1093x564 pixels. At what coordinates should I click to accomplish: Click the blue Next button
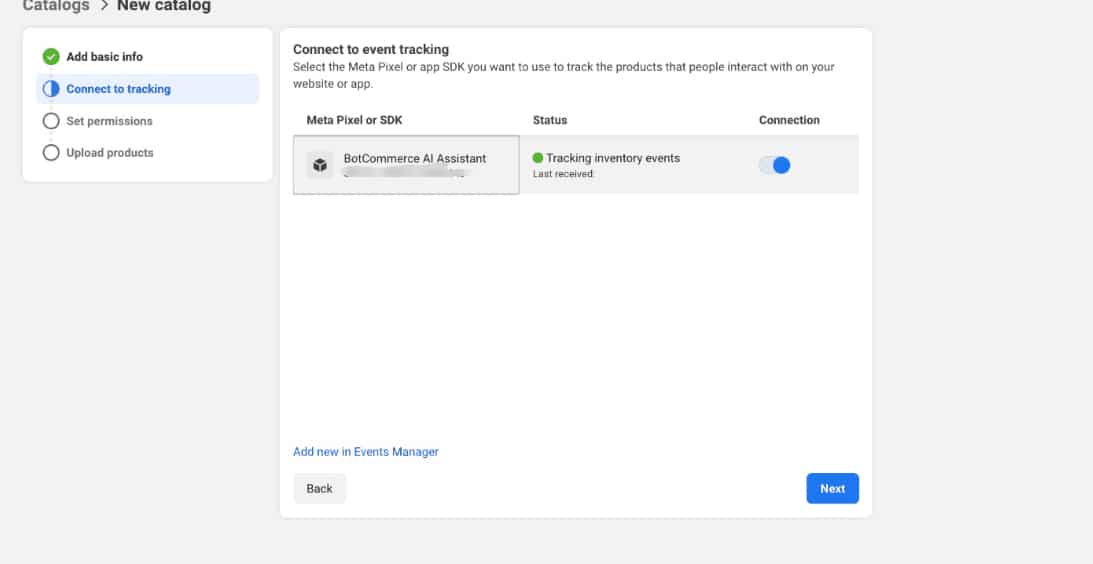(x=832, y=488)
